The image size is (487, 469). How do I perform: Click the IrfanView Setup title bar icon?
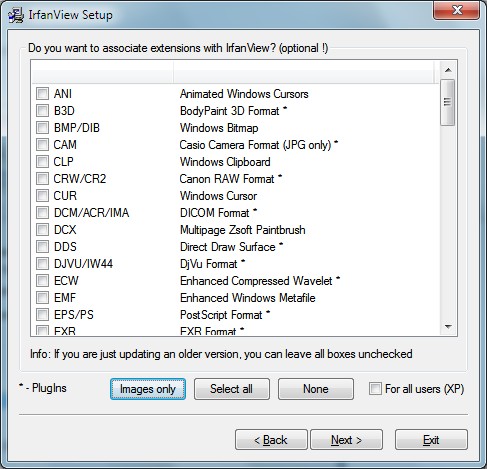16,15
